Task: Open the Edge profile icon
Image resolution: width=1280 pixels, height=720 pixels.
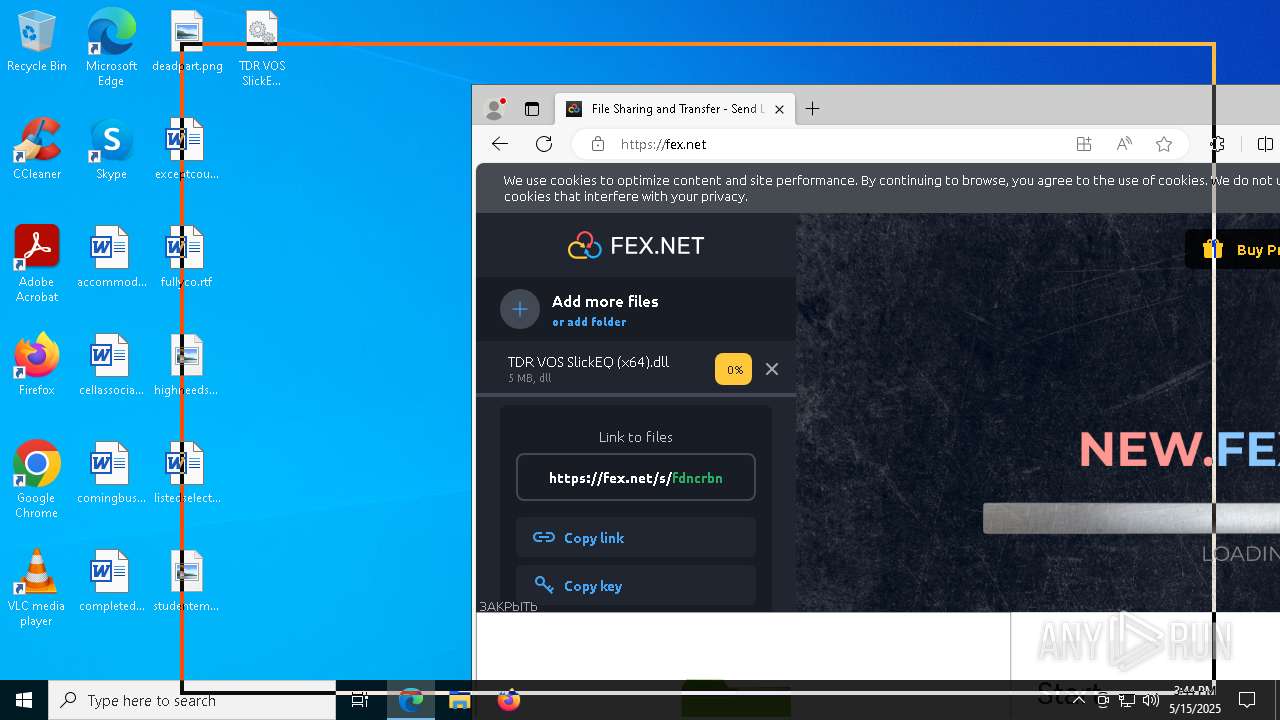Action: pos(494,109)
